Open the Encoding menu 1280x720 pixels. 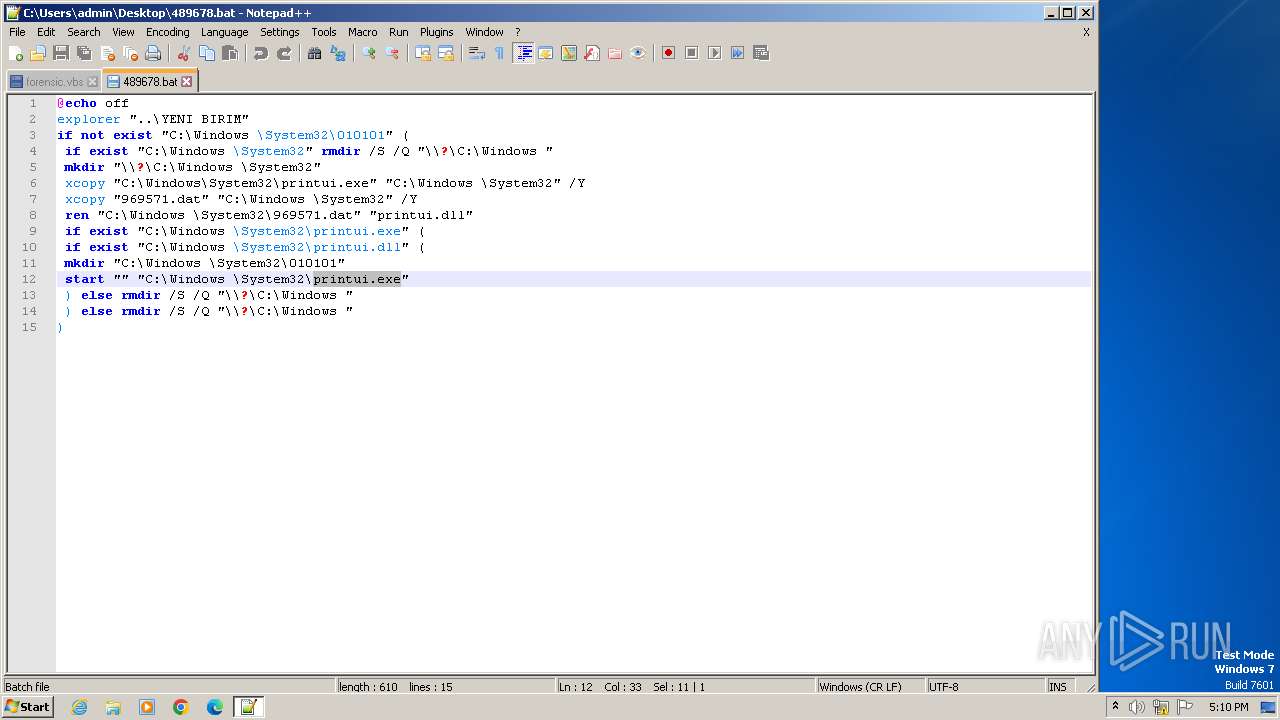[167, 32]
